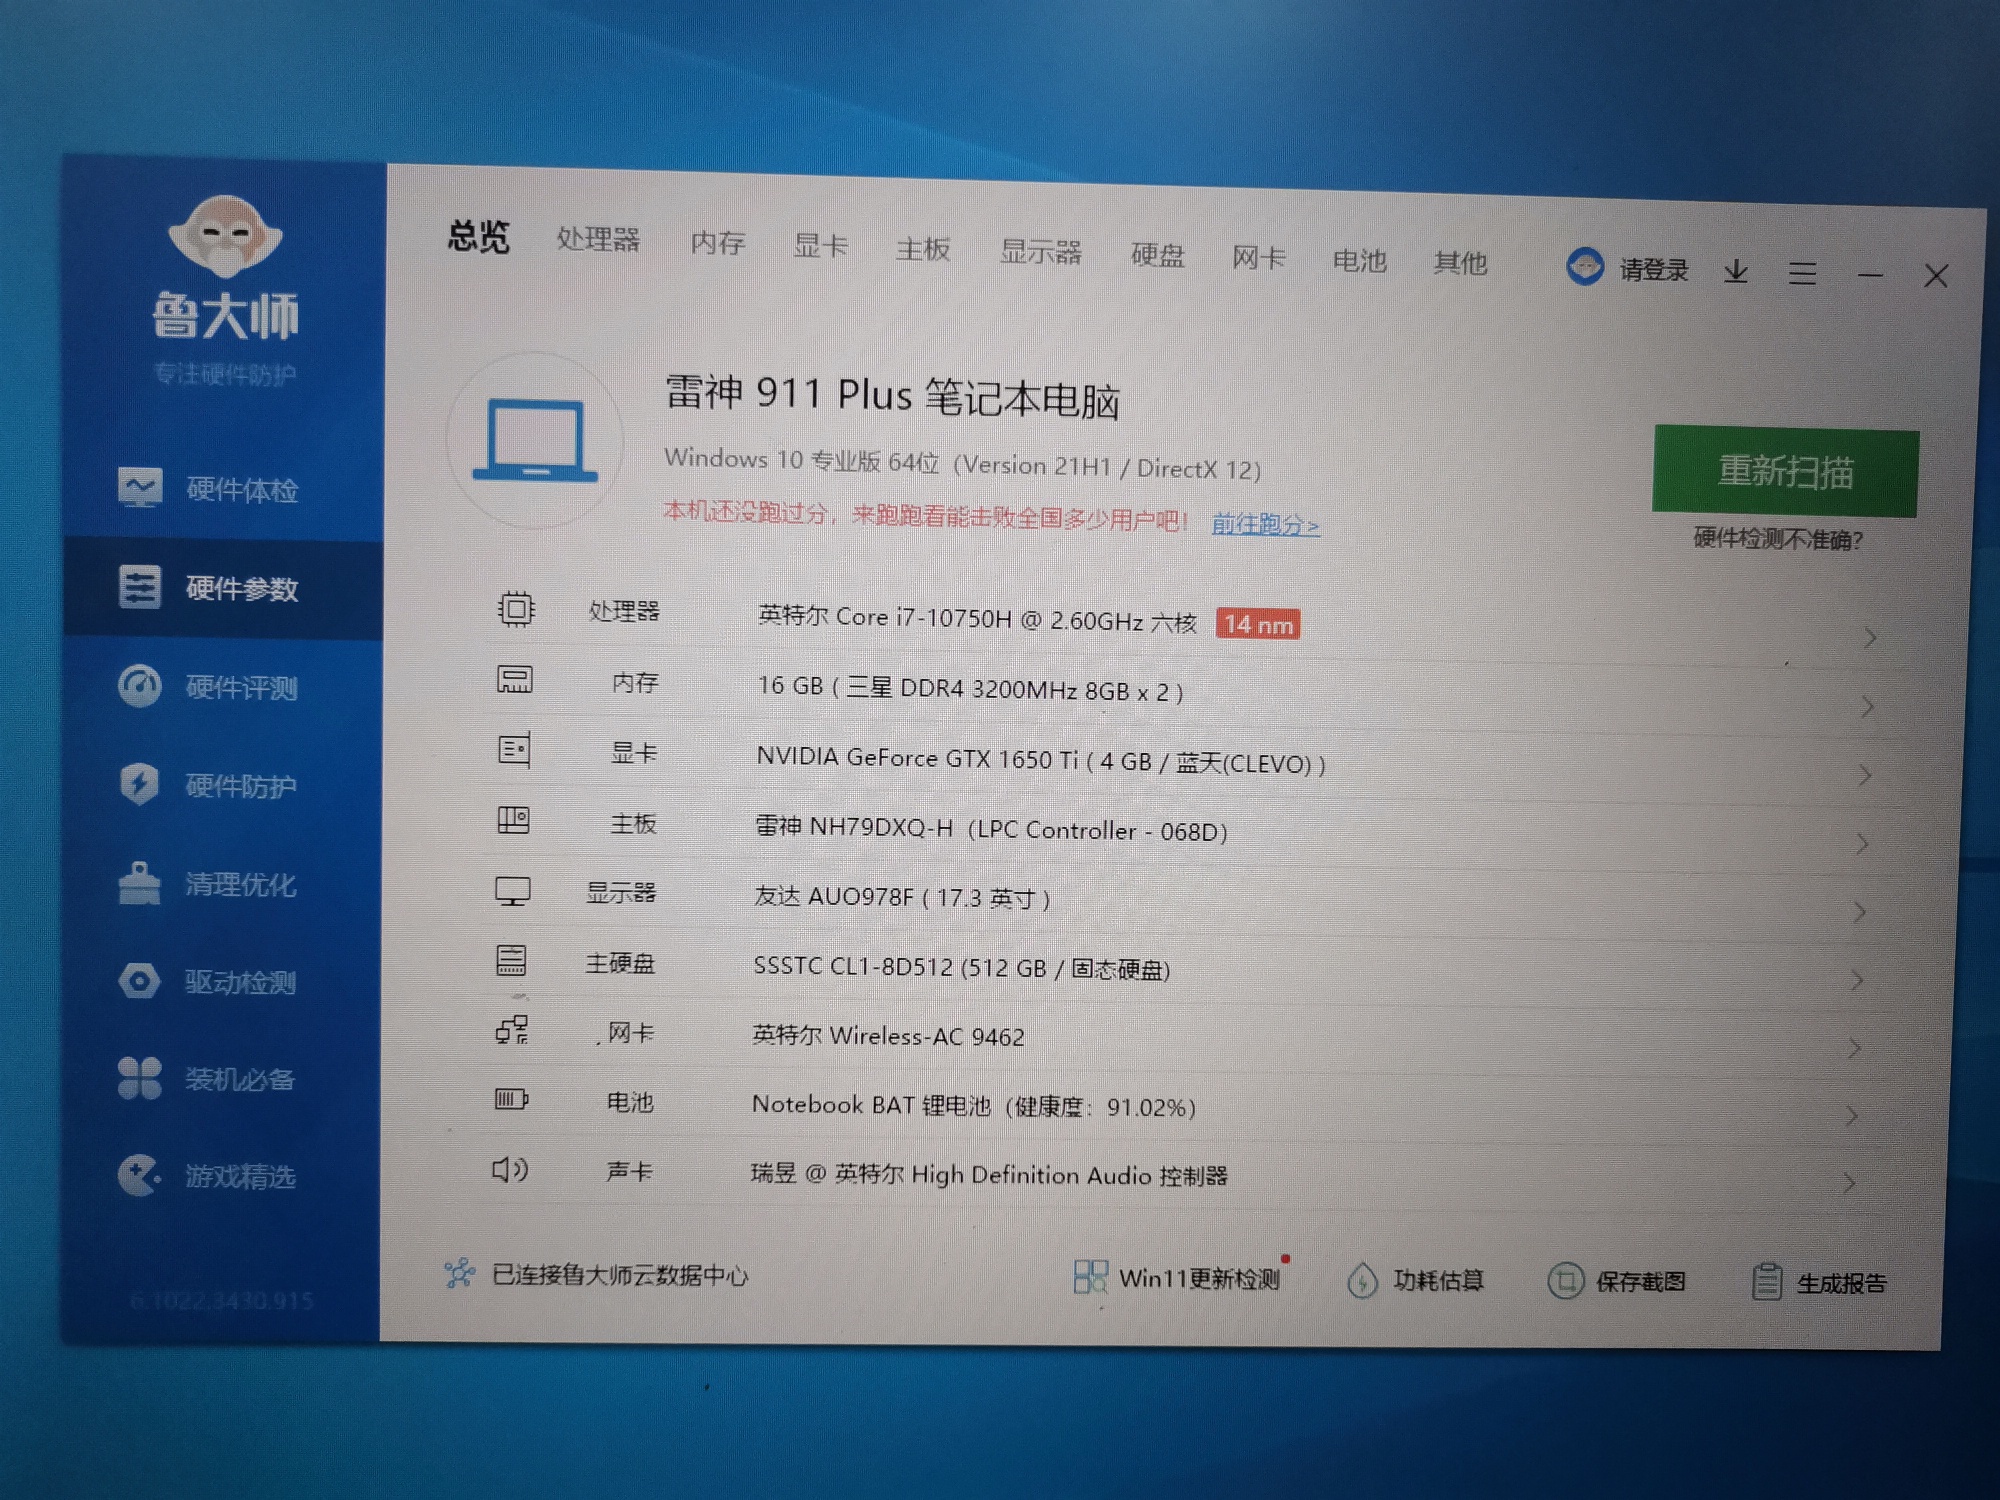Minimize the 鲁大师 window
This screenshot has width=2000, height=1500.
tap(1870, 275)
